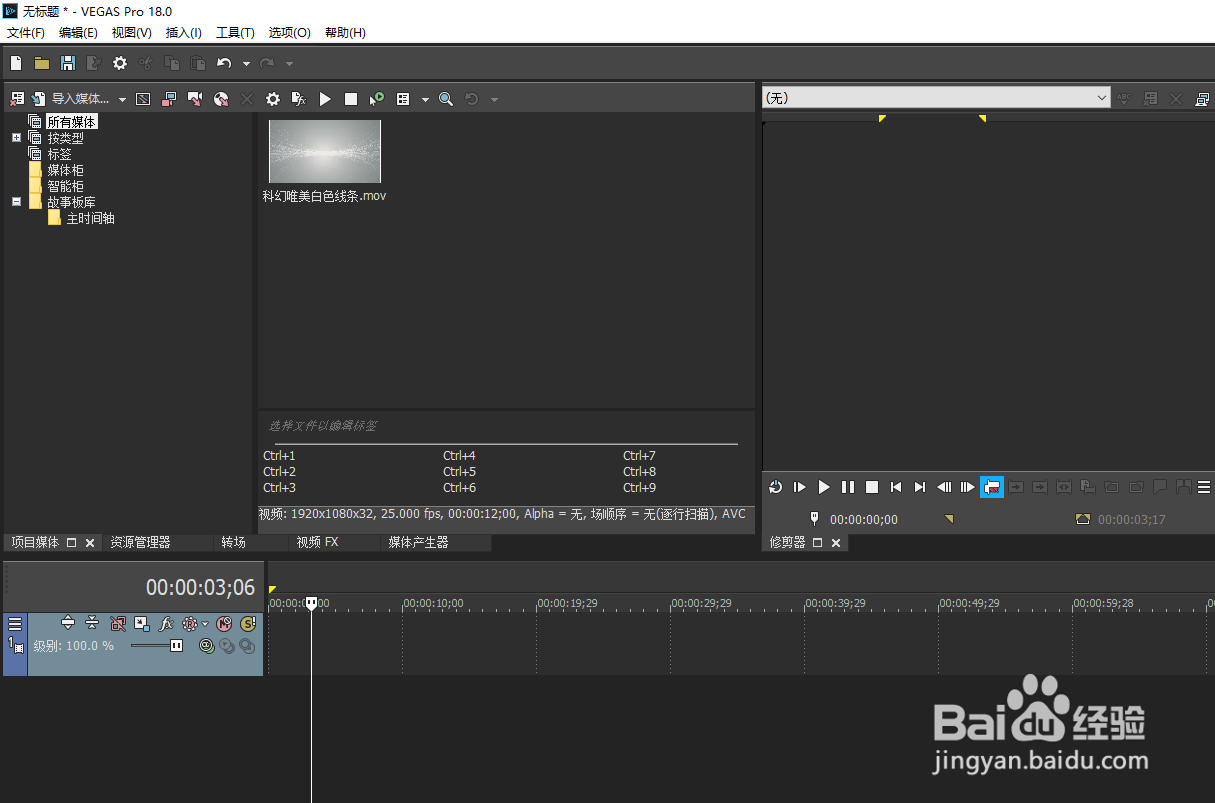Select the 智能柜 folder
The image size is (1215, 803).
(x=65, y=186)
